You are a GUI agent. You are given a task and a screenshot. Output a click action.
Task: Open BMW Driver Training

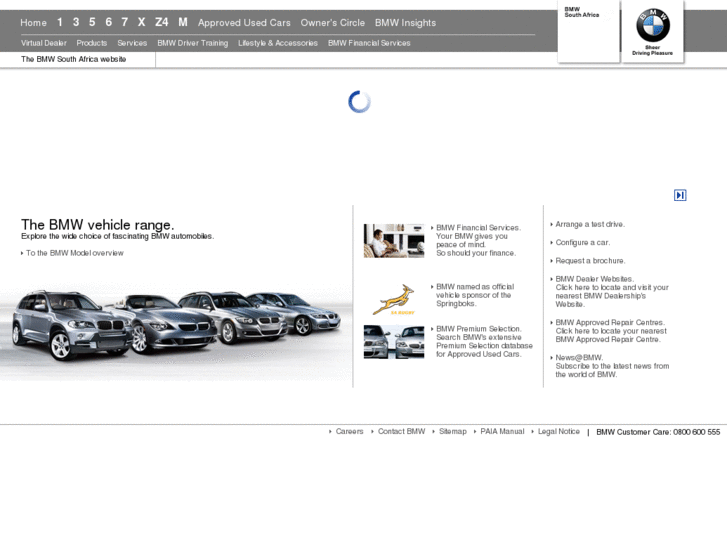pyautogui.click(x=192, y=43)
